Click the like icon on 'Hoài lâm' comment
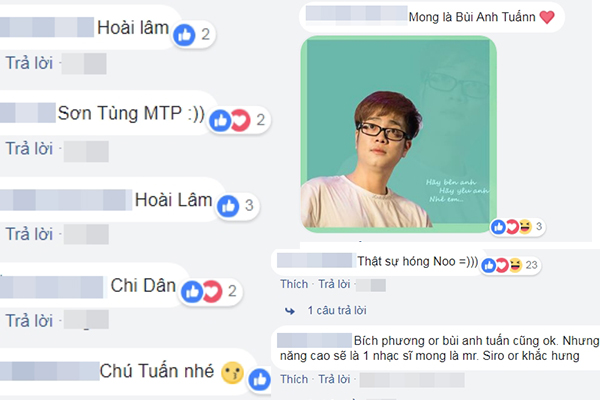The image size is (600, 400). click(x=184, y=34)
